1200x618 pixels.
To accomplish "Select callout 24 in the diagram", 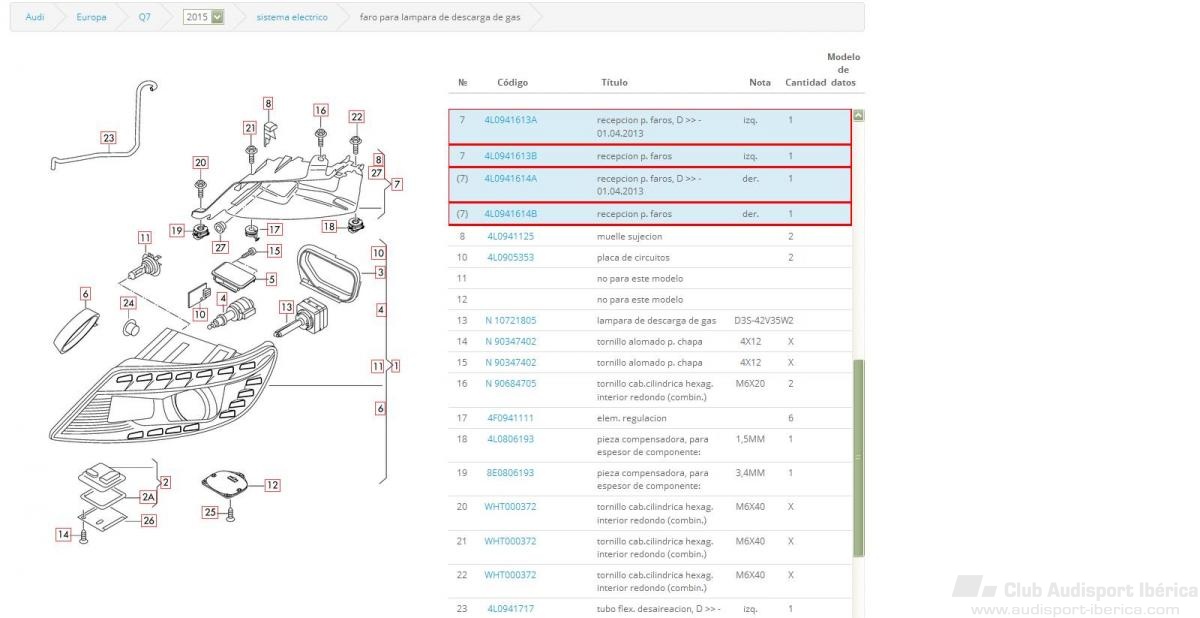I will click(128, 303).
